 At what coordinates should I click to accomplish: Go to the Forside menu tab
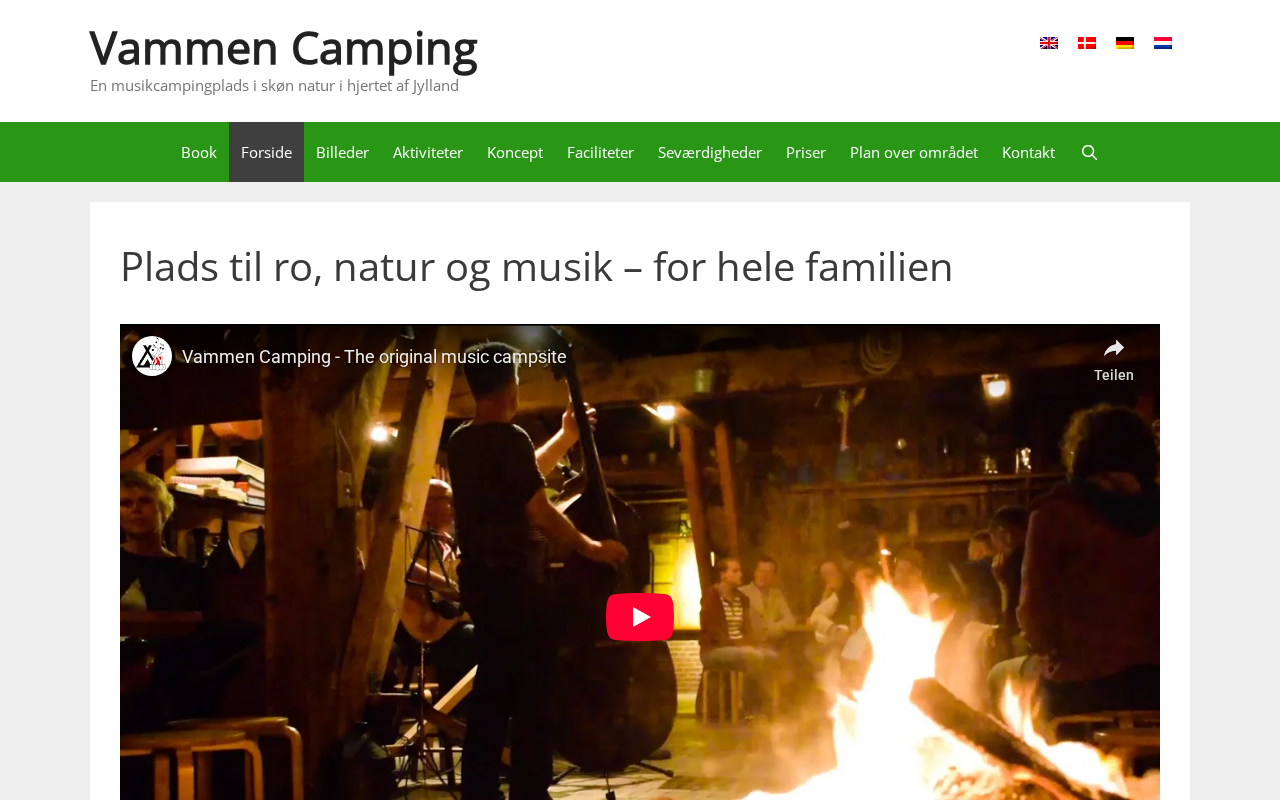point(266,152)
